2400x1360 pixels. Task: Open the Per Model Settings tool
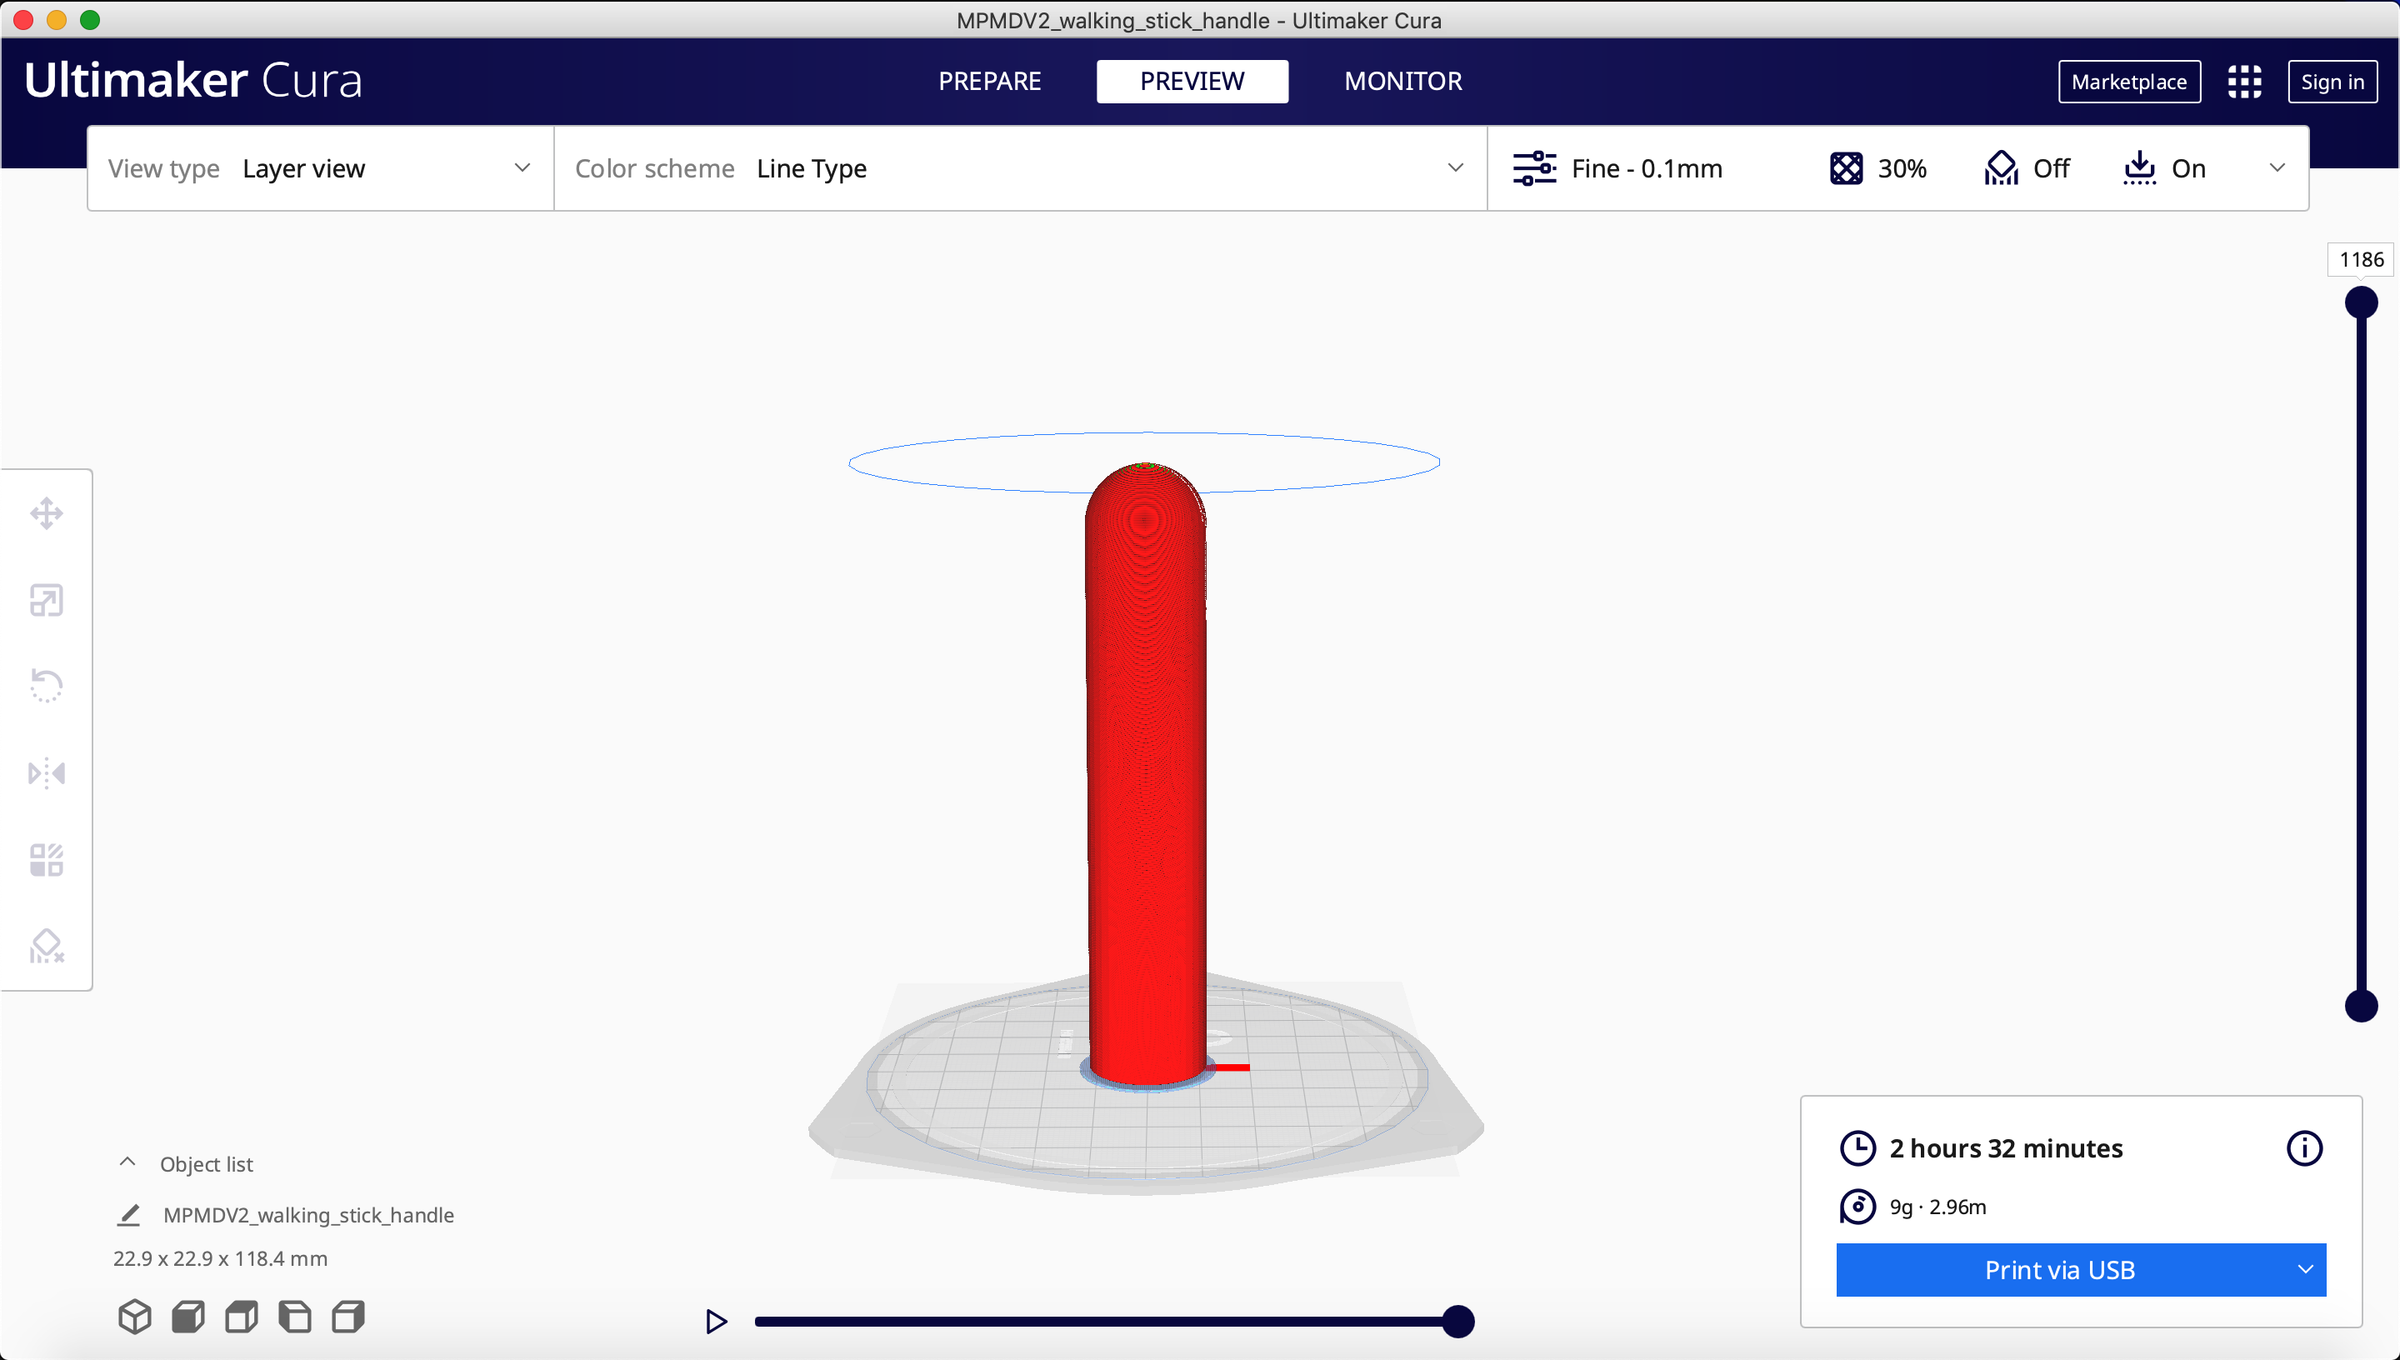(46, 859)
